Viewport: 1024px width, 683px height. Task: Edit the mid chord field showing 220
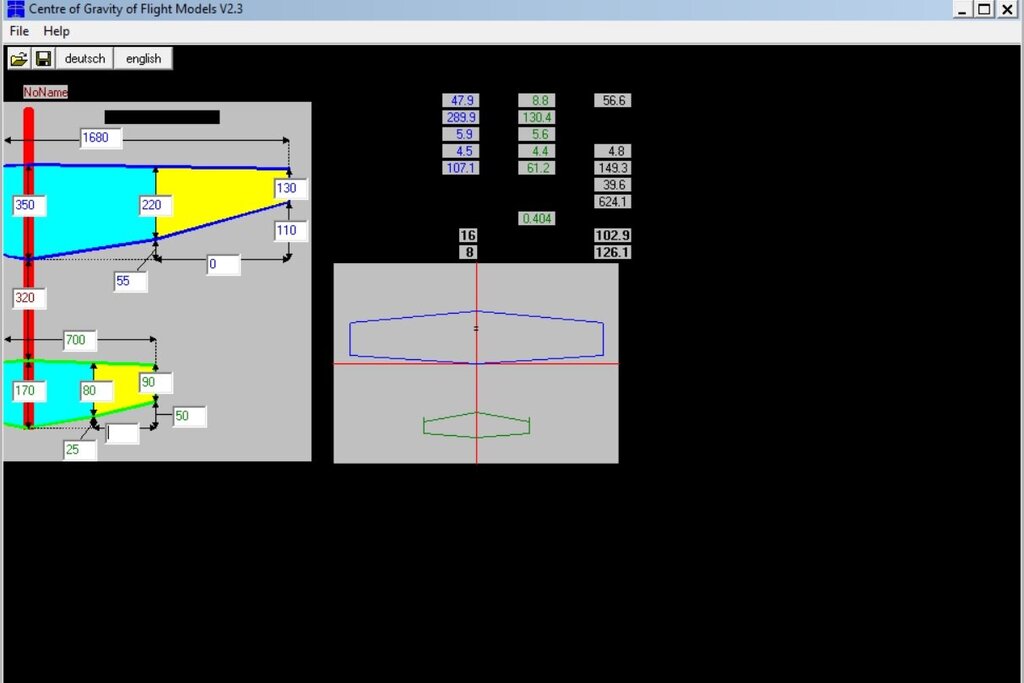(x=156, y=206)
